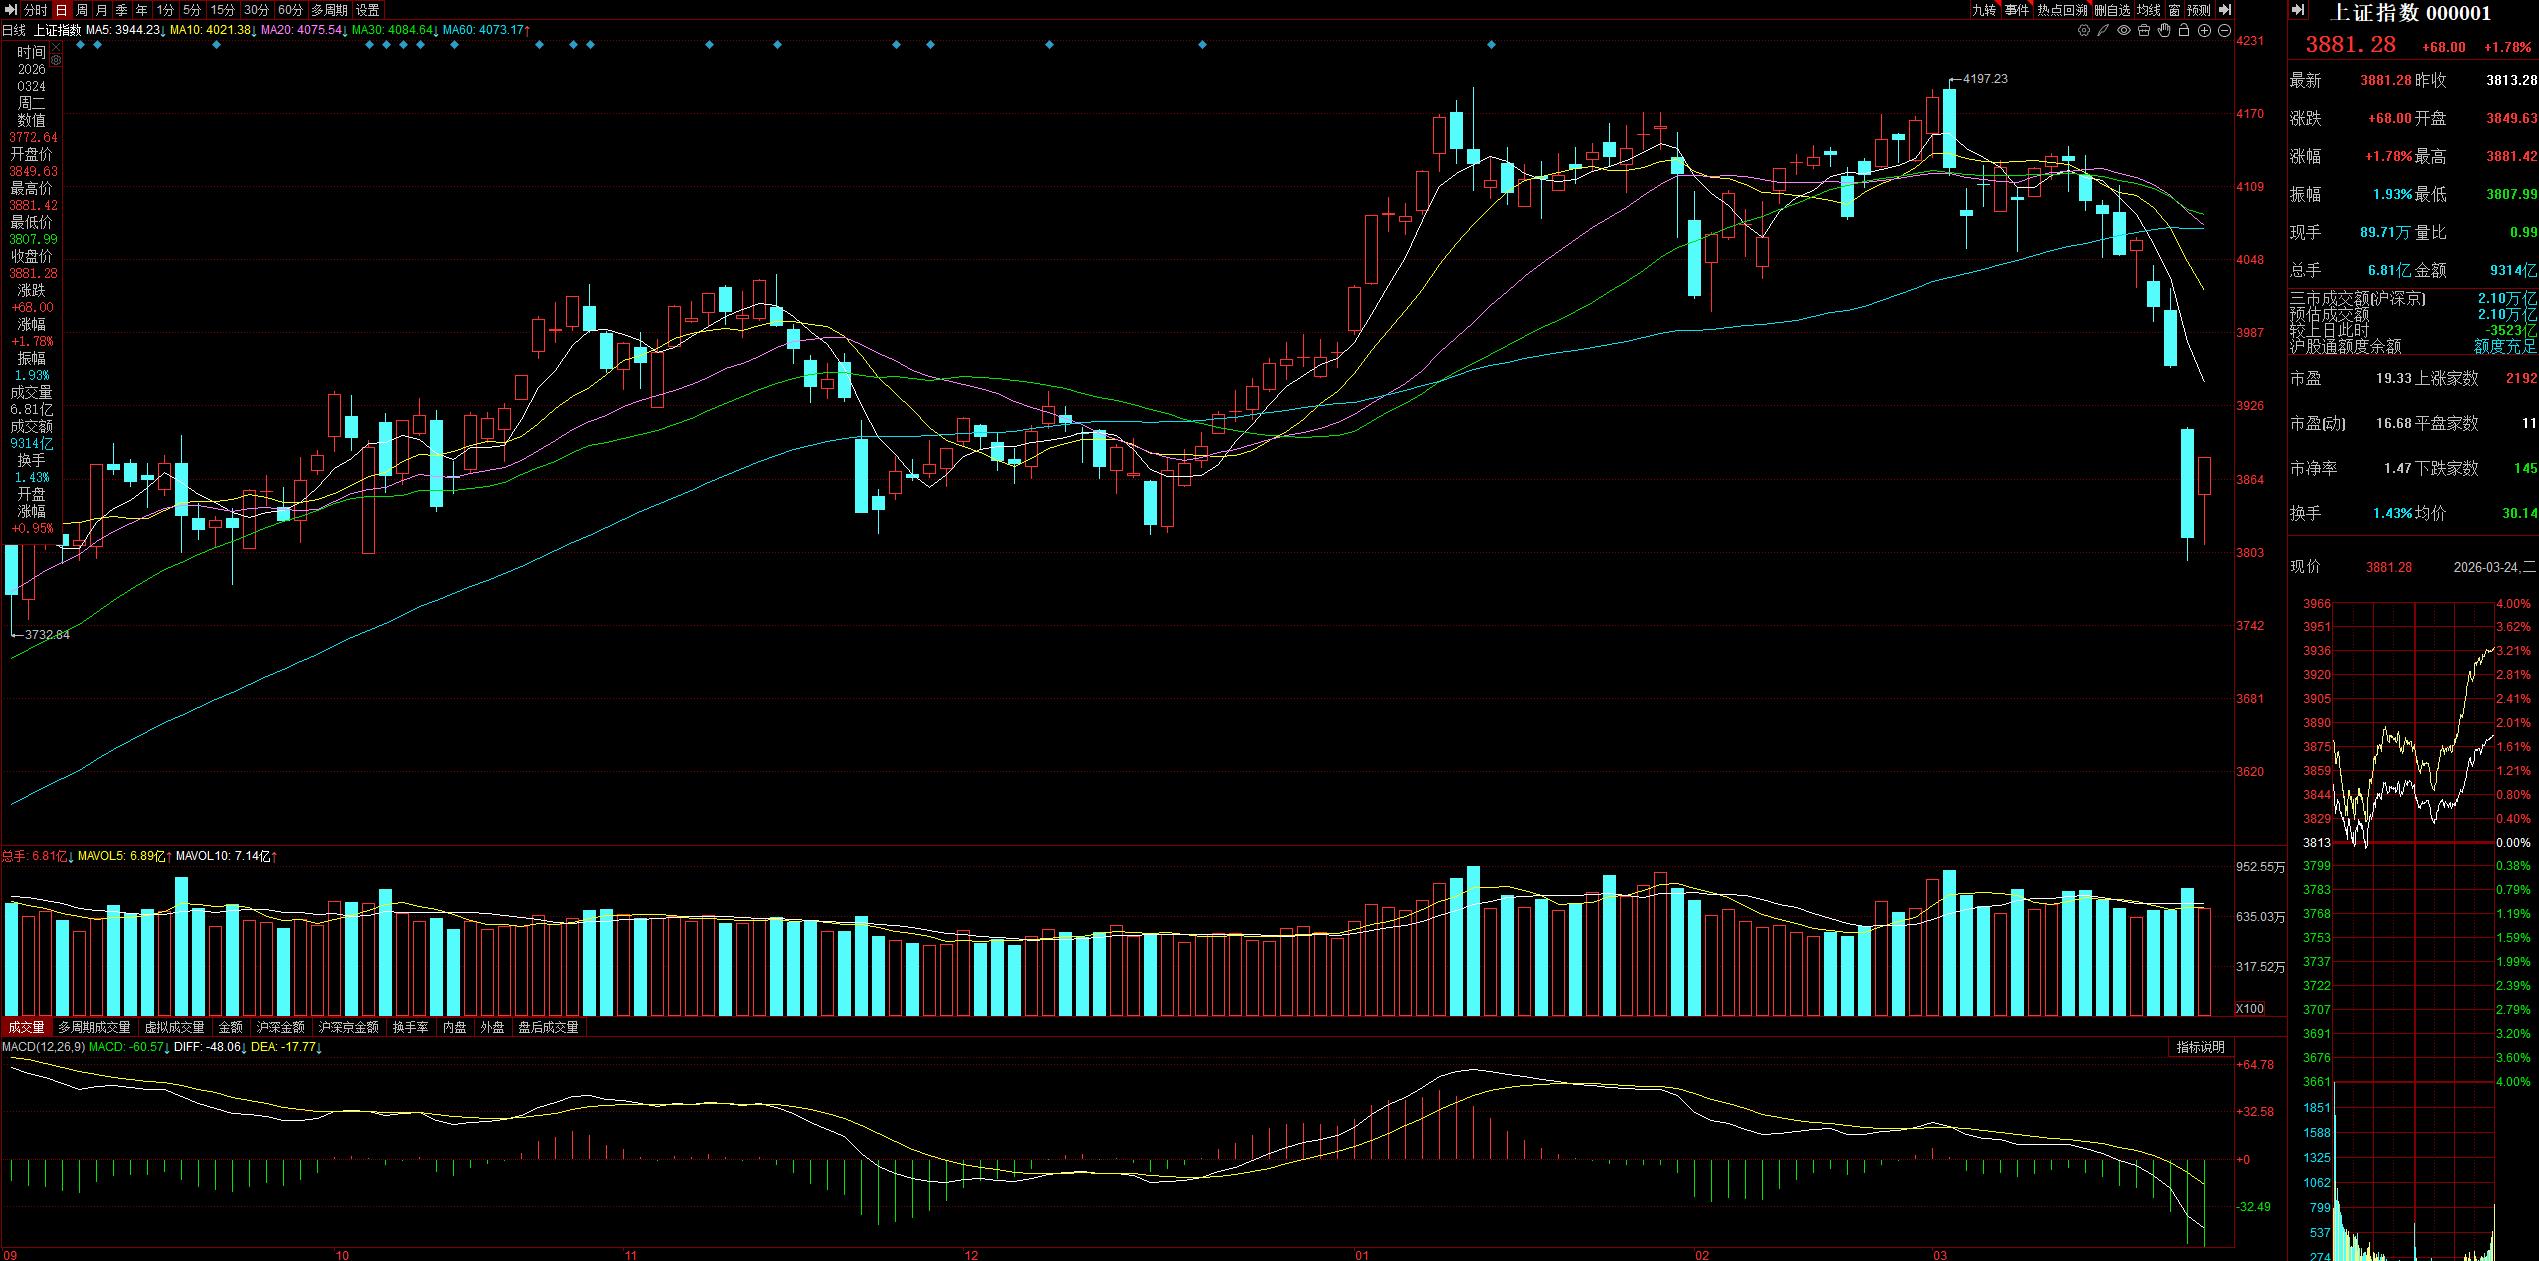2539x1261 pixels.
Task: Close the data info floating panel
Action: click(55, 47)
